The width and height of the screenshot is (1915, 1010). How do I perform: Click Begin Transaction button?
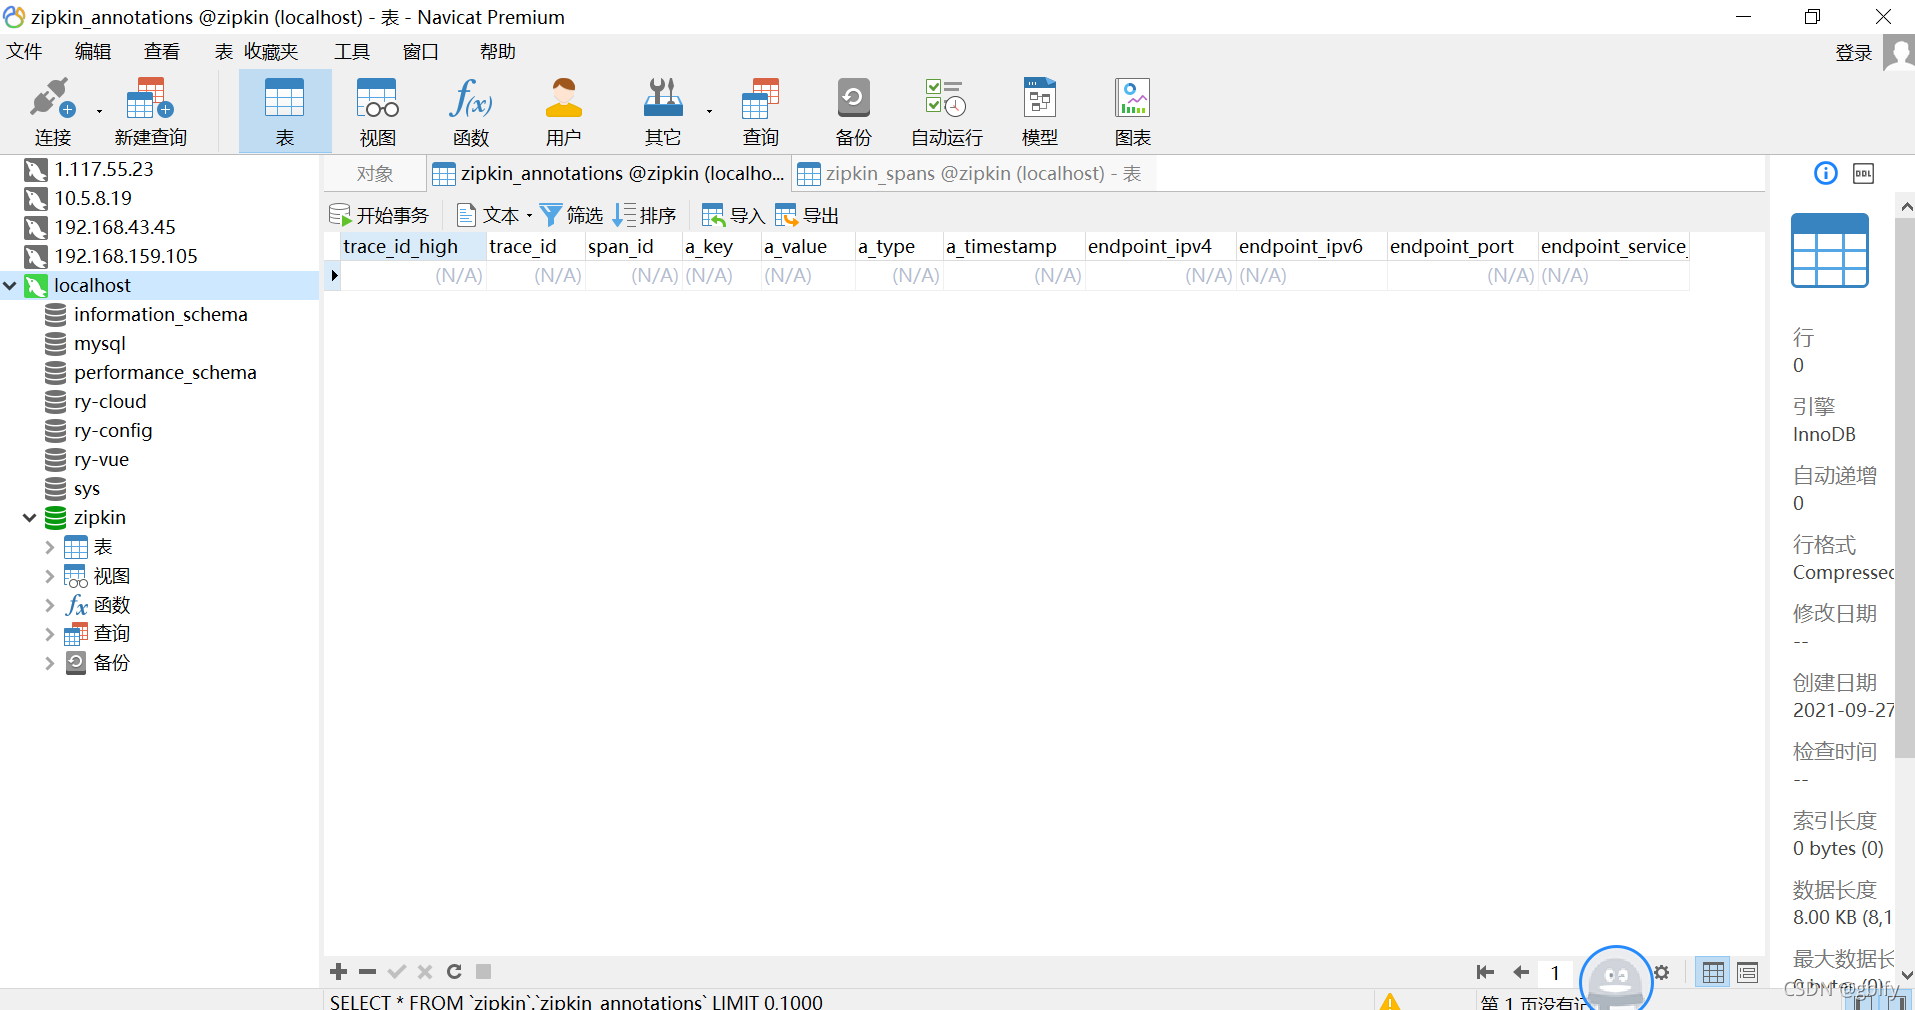[x=380, y=215]
